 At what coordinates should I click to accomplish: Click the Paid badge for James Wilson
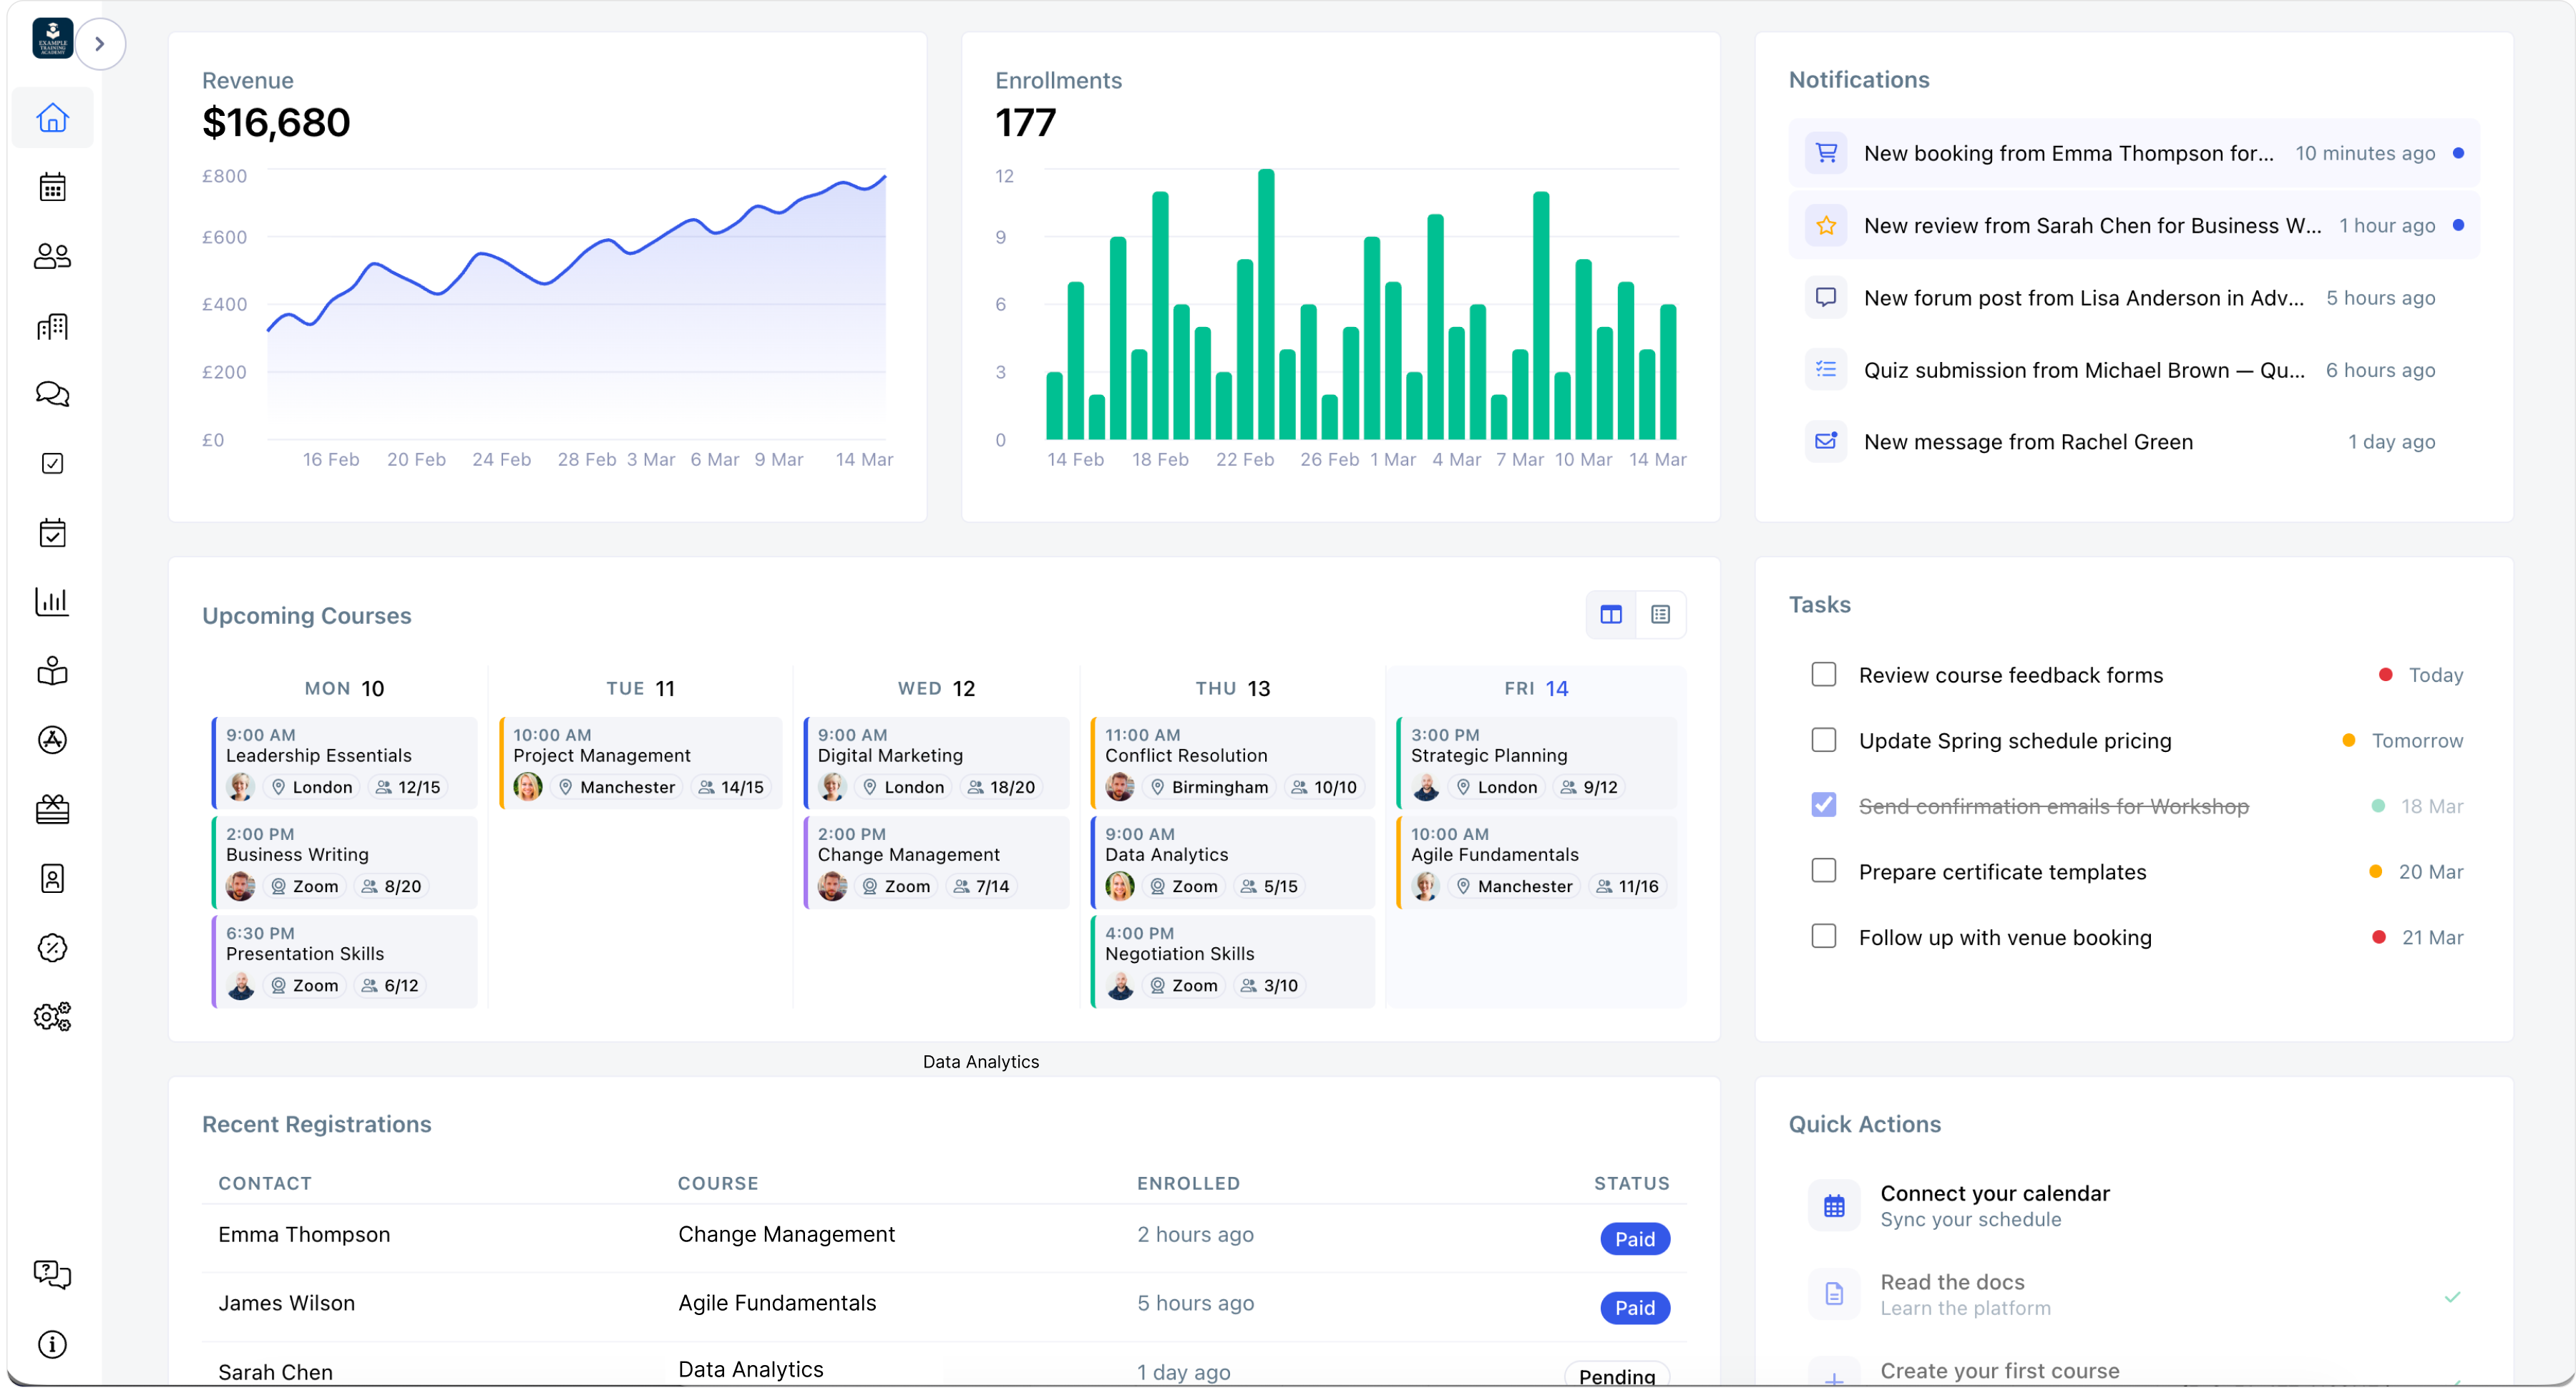(1634, 1307)
